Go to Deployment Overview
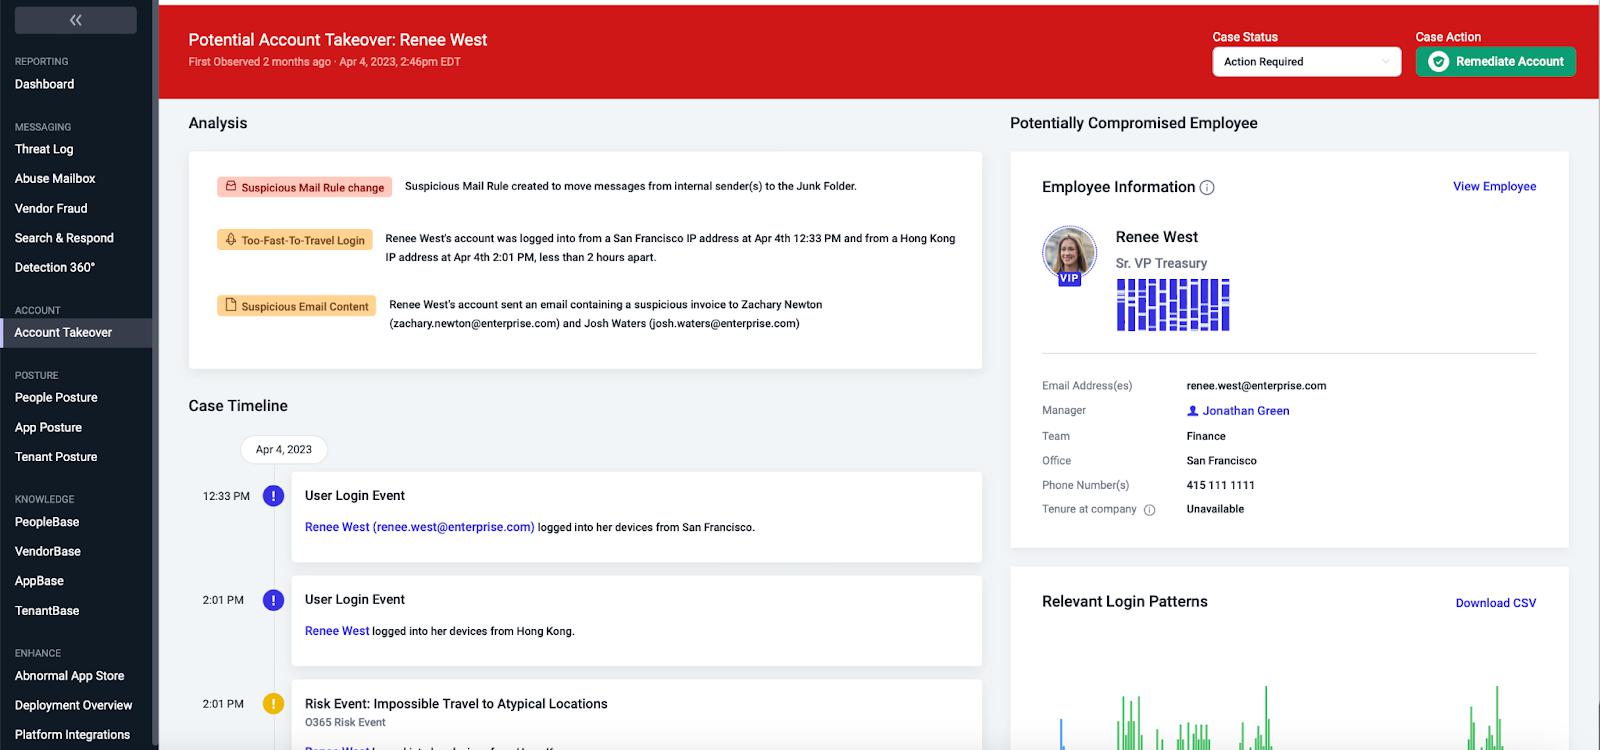The width and height of the screenshot is (1600, 750). [x=73, y=705]
